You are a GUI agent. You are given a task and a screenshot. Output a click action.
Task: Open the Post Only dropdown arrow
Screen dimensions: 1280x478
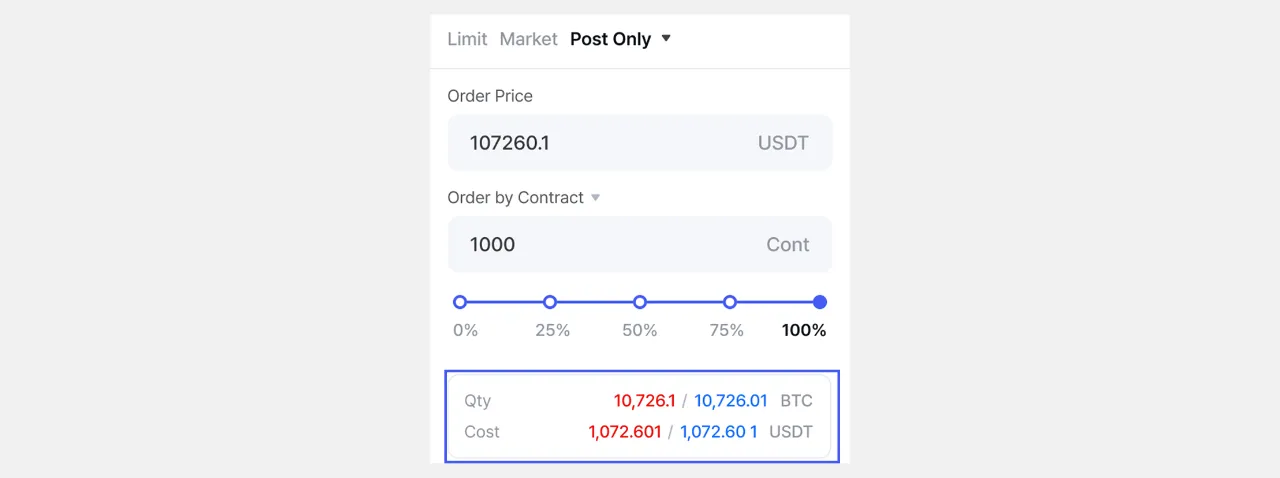coord(667,38)
